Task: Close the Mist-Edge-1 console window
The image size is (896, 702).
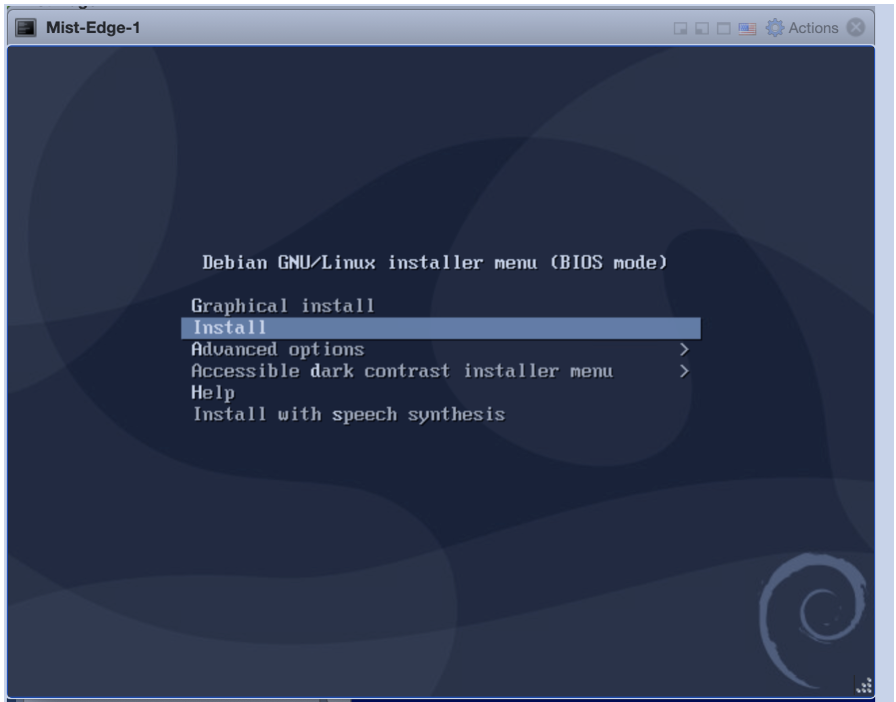Action: [x=855, y=27]
